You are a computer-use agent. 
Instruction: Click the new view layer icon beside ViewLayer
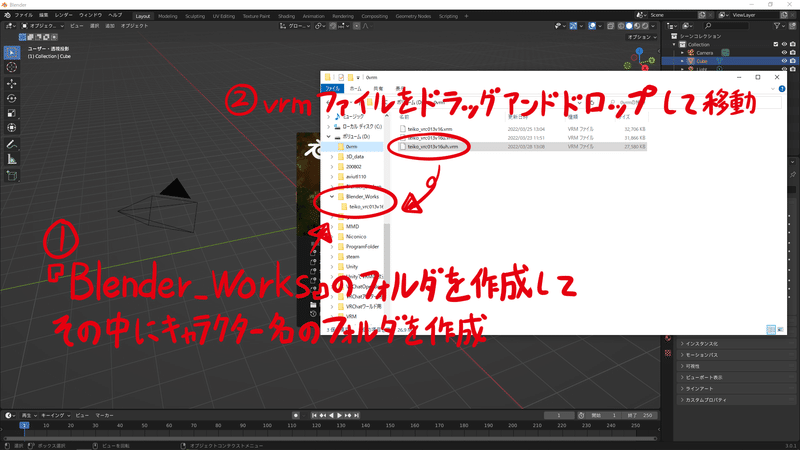point(784,15)
